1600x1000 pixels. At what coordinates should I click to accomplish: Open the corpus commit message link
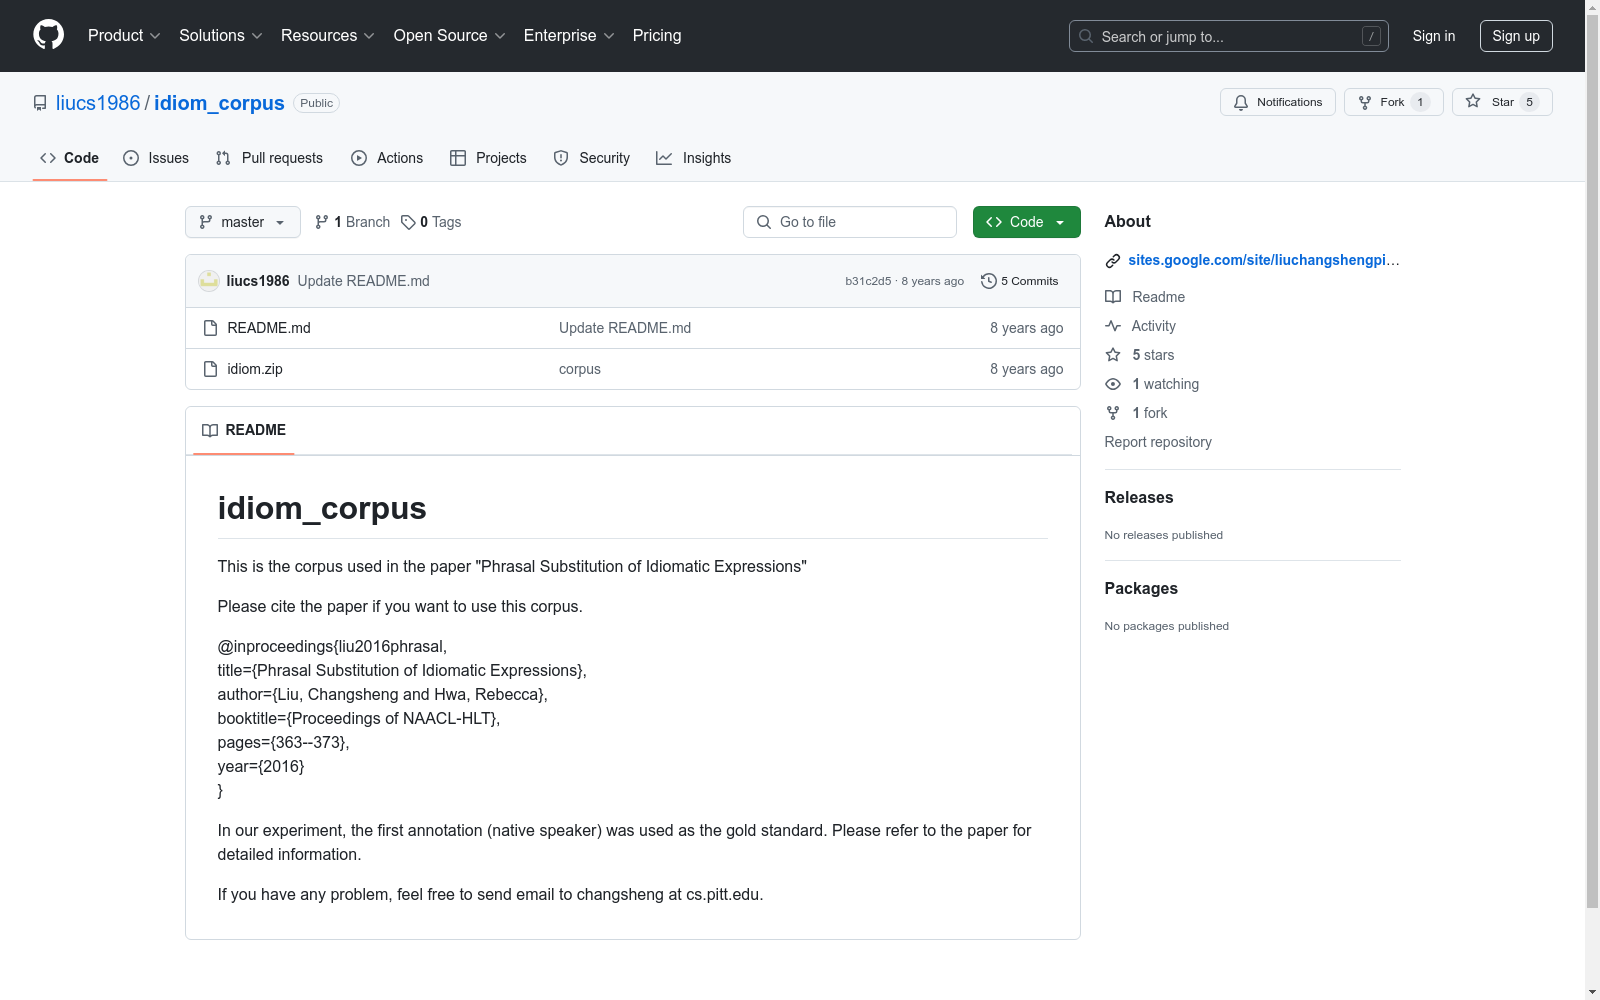[x=580, y=369]
